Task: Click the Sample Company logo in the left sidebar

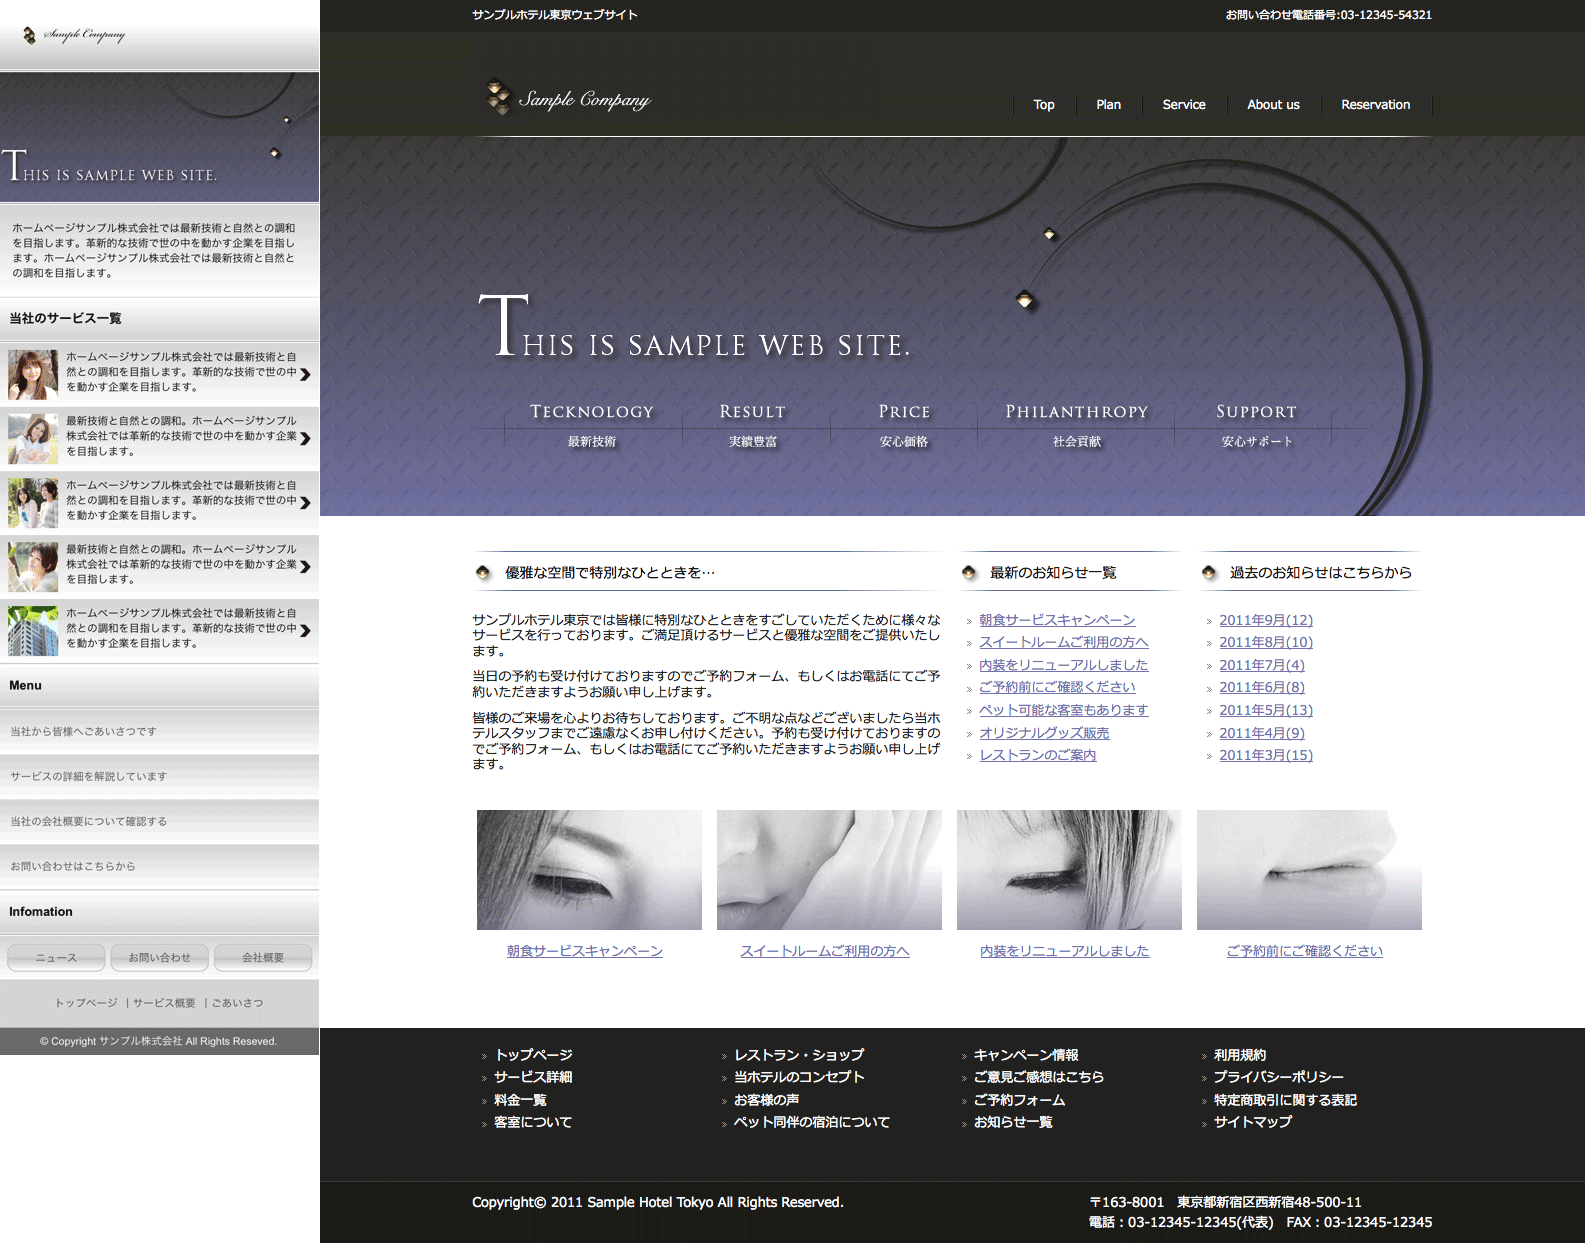Action: (75, 35)
